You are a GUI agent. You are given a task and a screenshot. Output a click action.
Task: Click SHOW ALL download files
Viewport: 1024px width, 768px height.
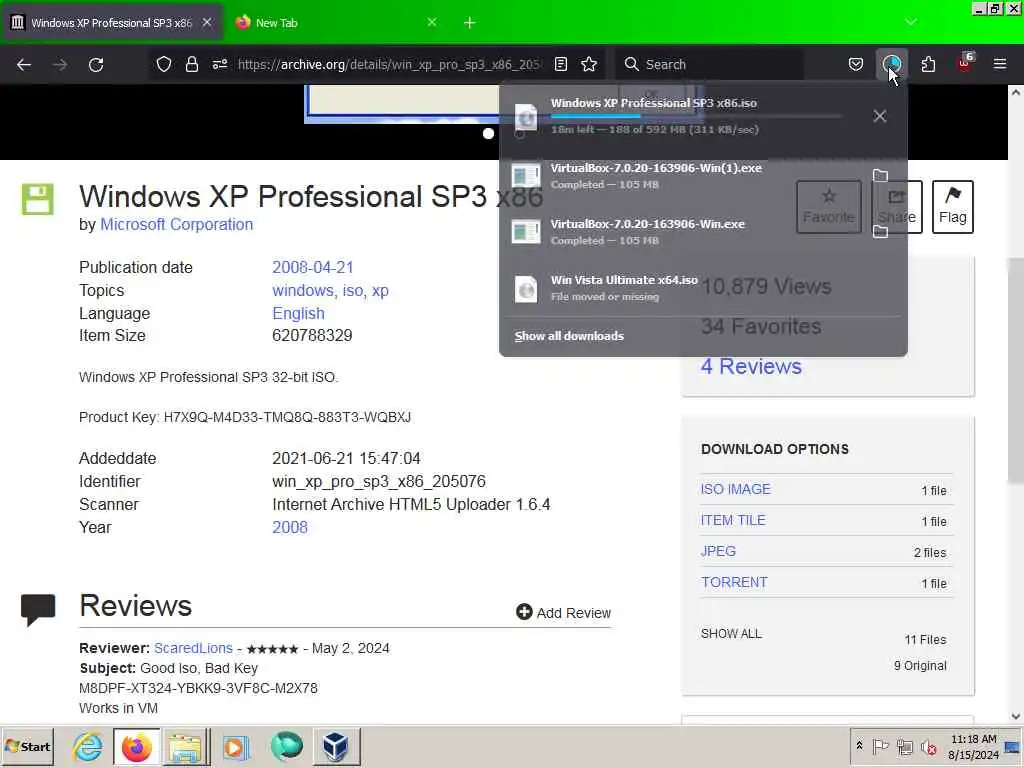pyautogui.click(x=731, y=633)
